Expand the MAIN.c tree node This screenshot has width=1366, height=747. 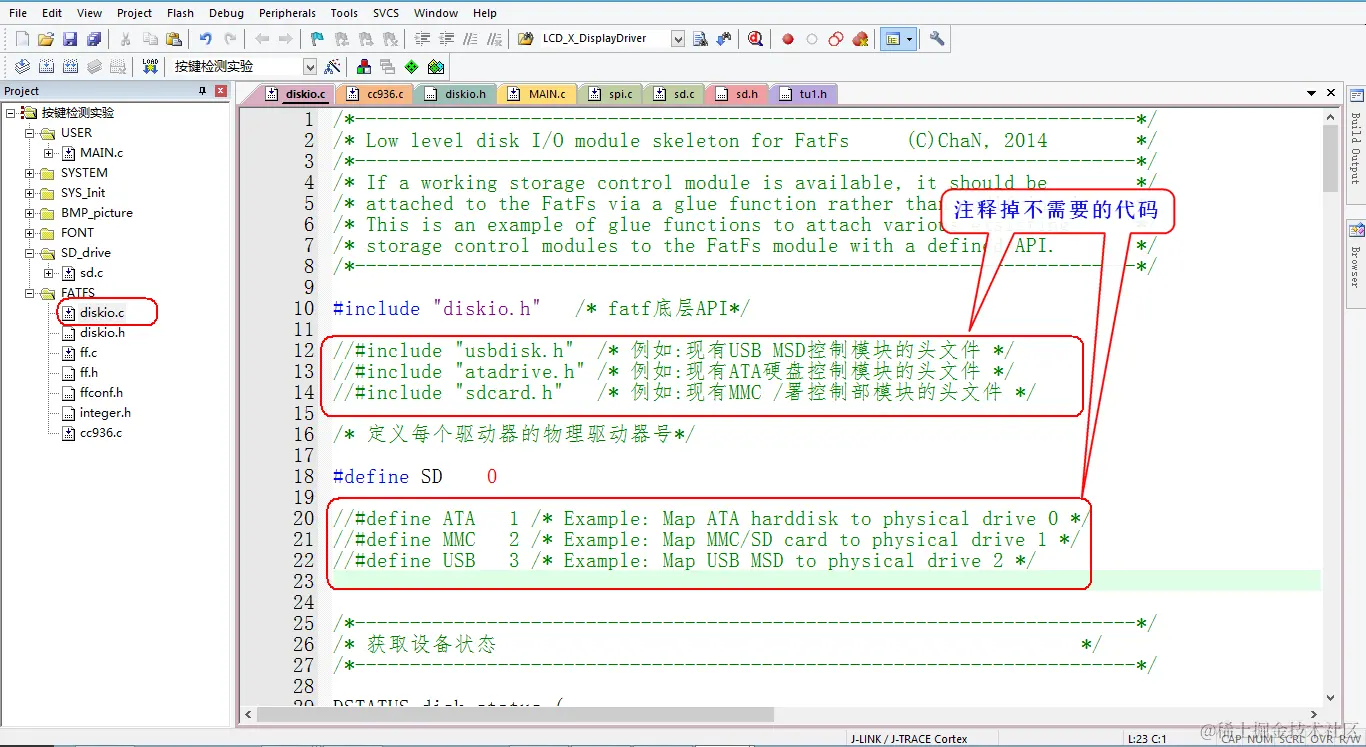click(x=49, y=153)
